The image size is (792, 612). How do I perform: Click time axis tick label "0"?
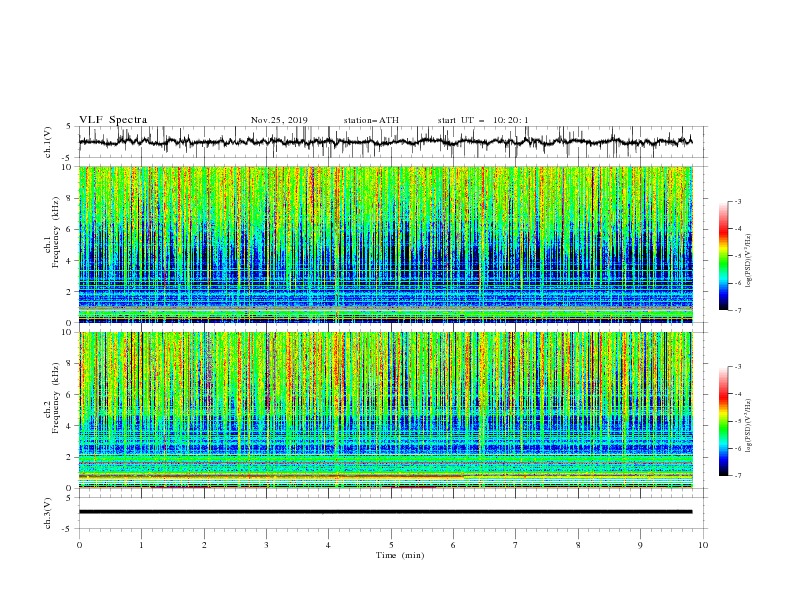[x=79, y=545]
